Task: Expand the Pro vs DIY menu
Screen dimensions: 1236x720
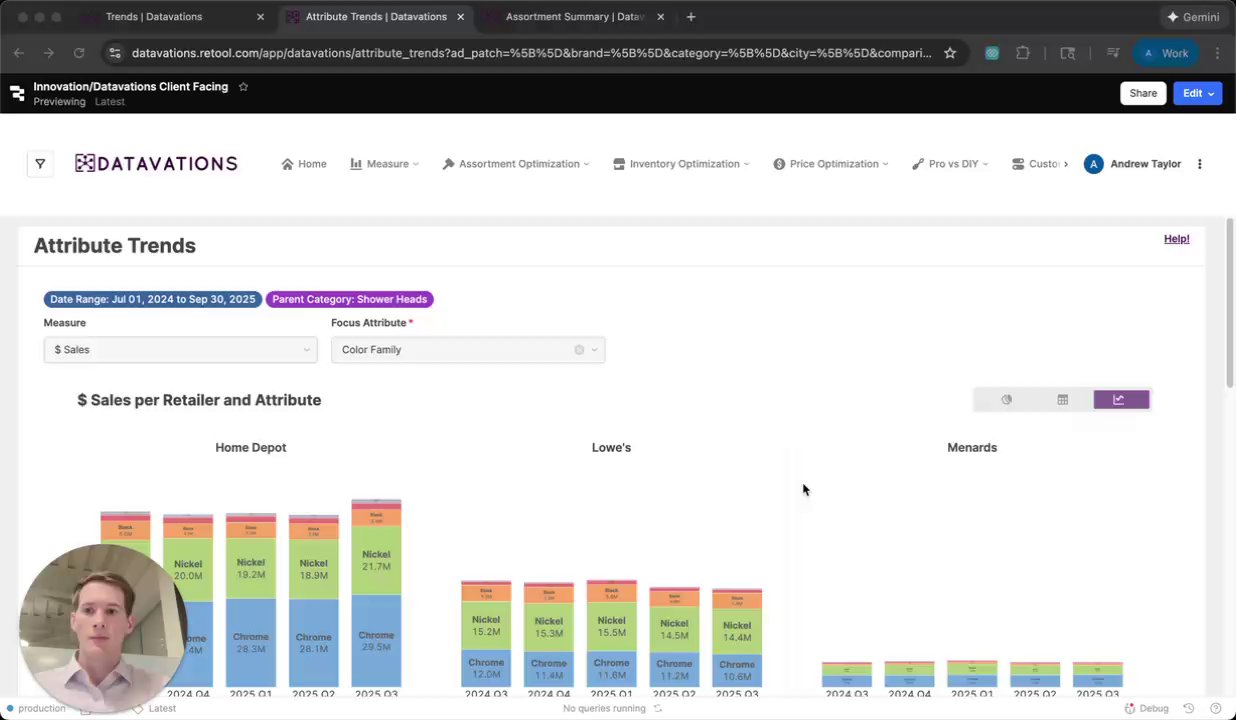Action: [x=950, y=164]
